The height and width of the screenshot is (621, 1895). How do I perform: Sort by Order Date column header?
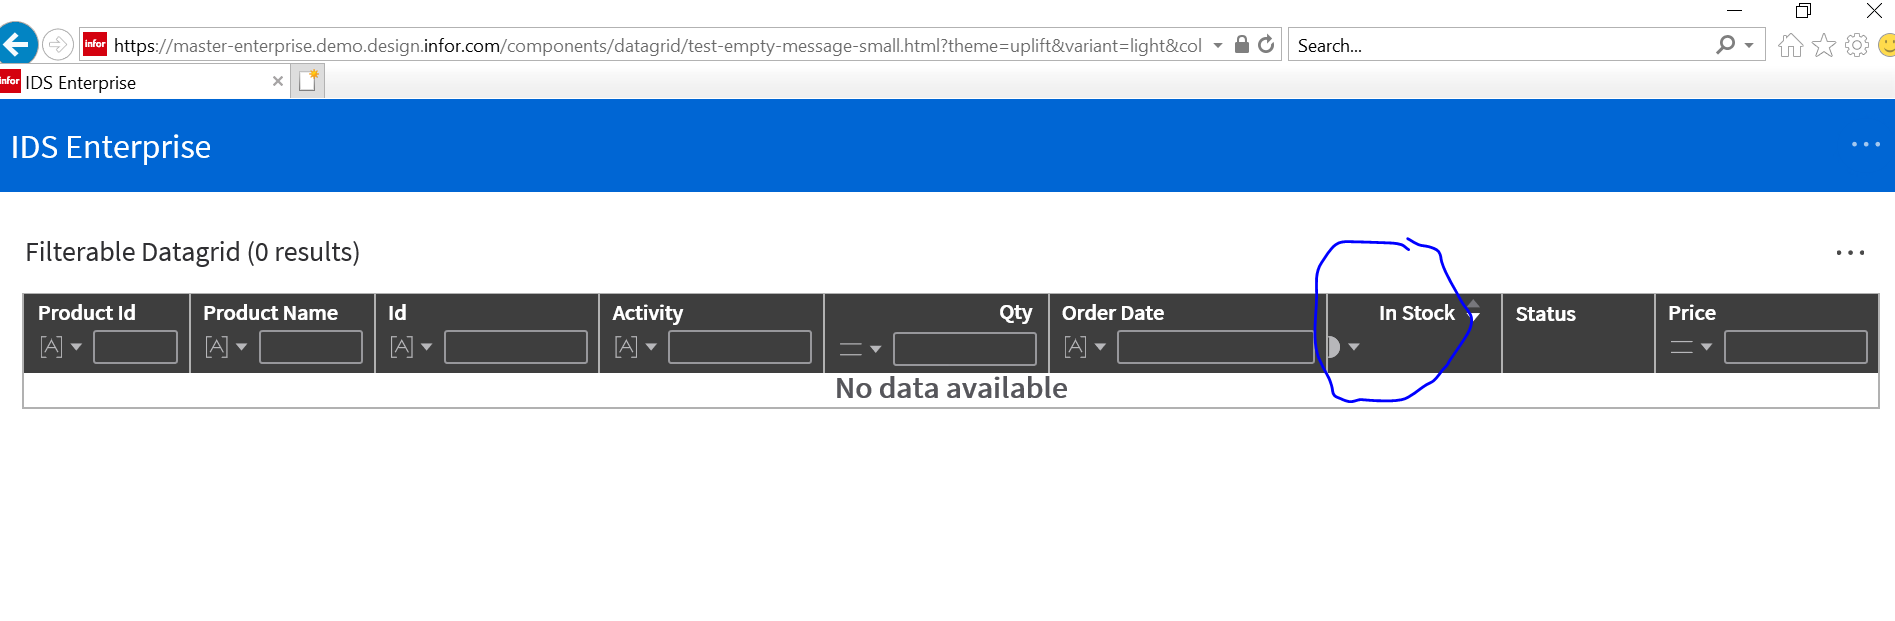[1112, 313]
